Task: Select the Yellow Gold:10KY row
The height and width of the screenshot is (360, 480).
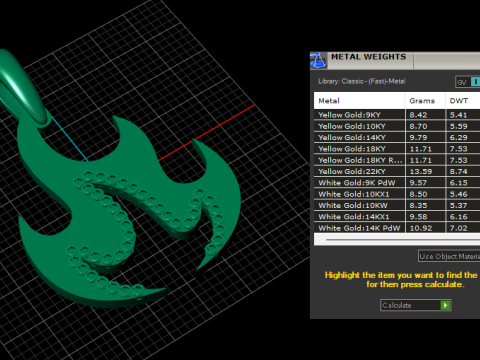Action: coord(397,126)
